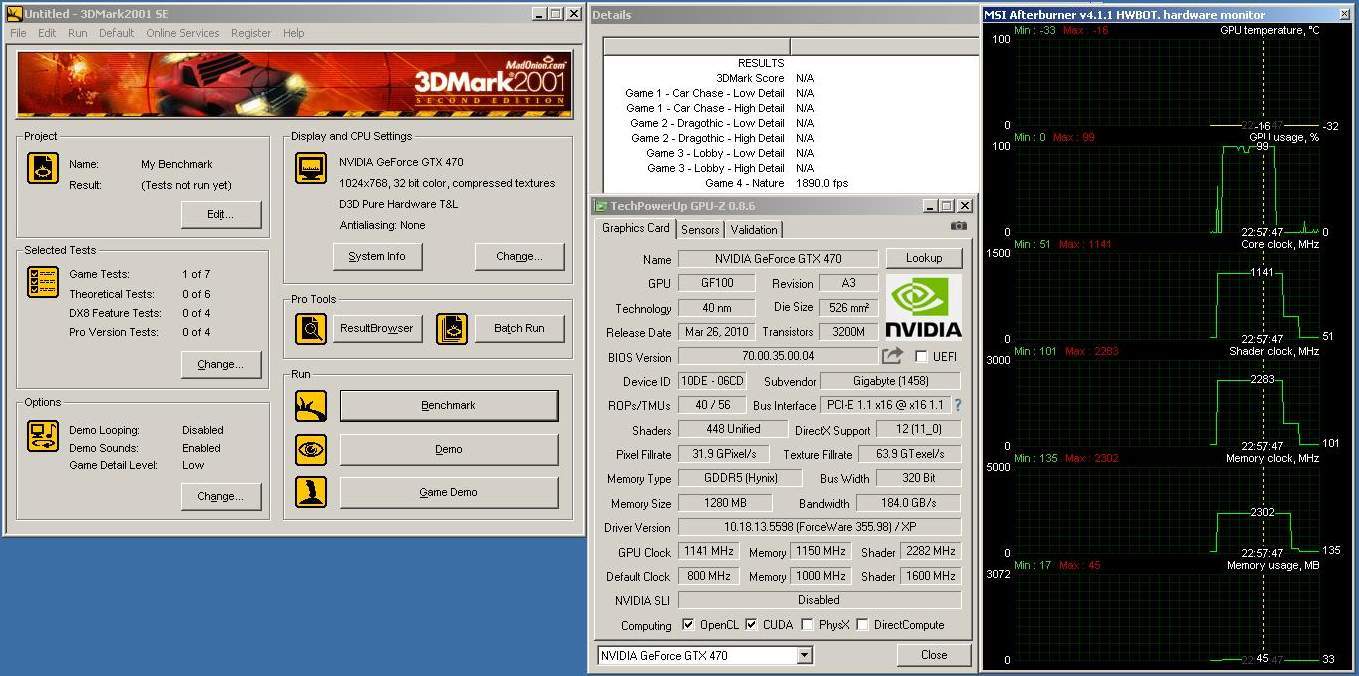The image size is (1359, 676).
Task: Click Change... under Options
Action: [x=221, y=497]
